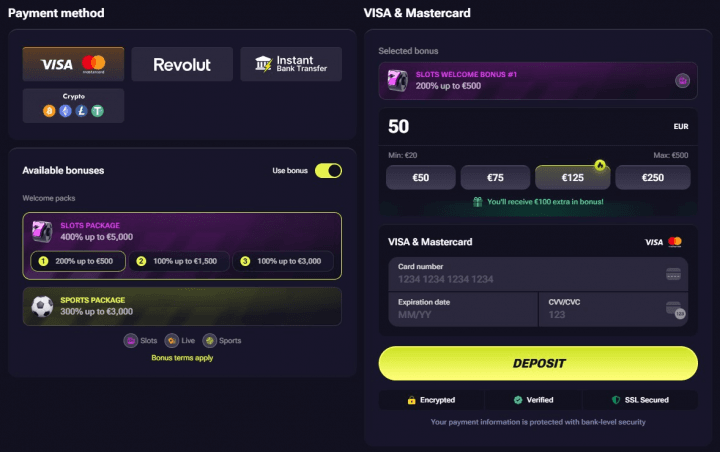Screen dimensions: 720x452
Task: Focus the Expiration date field
Action: (x=463, y=309)
